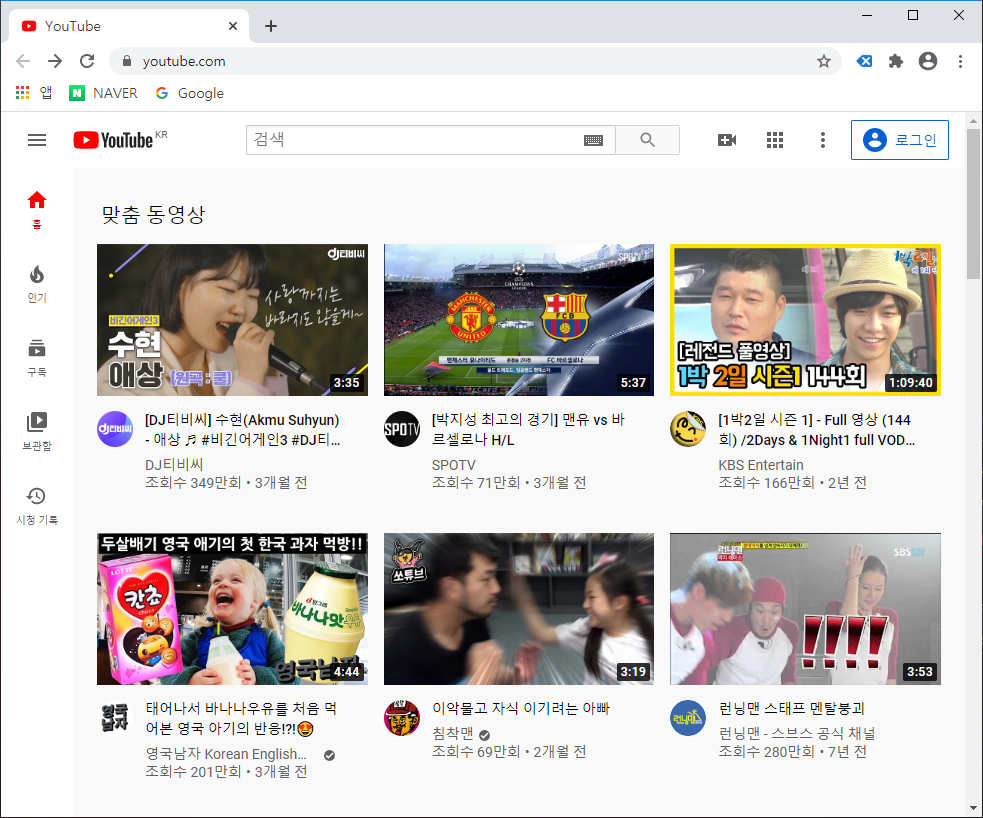Open the 침착맨 channel avatar
The width and height of the screenshot is (983, 818).
(401, 718)
